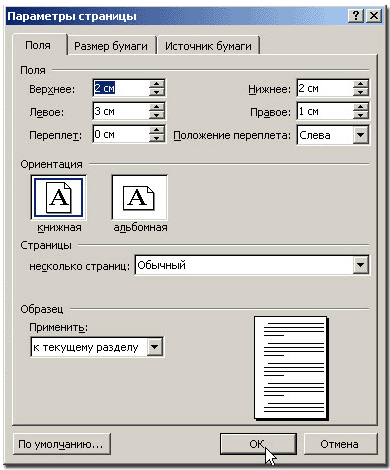This screenshot has height=470, width=390.
Task: Decrease the Правое margin with down arrow
Action: pyautogui.click(x=360, y=115)
